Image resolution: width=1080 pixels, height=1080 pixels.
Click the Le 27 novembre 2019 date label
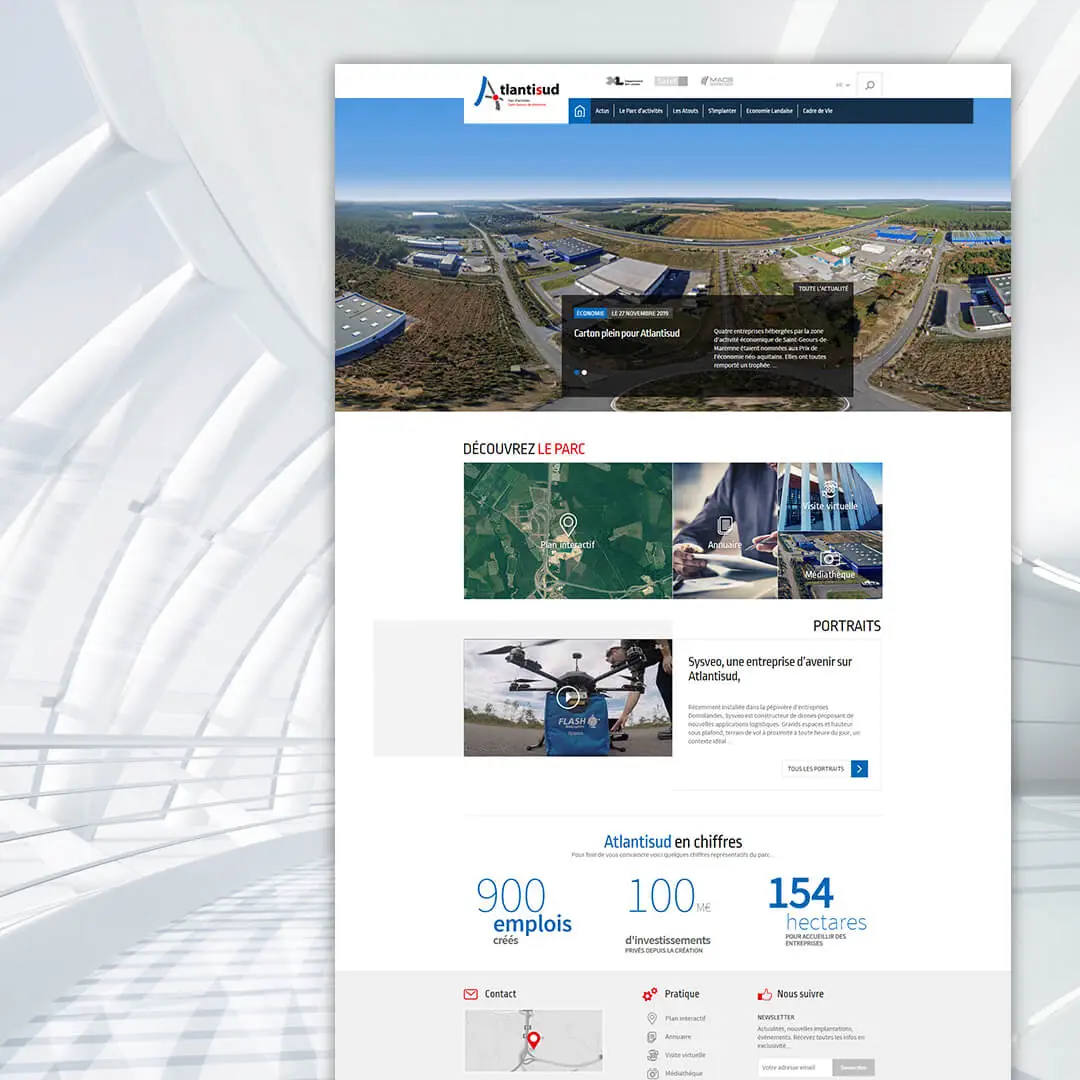tap(640, 313)
